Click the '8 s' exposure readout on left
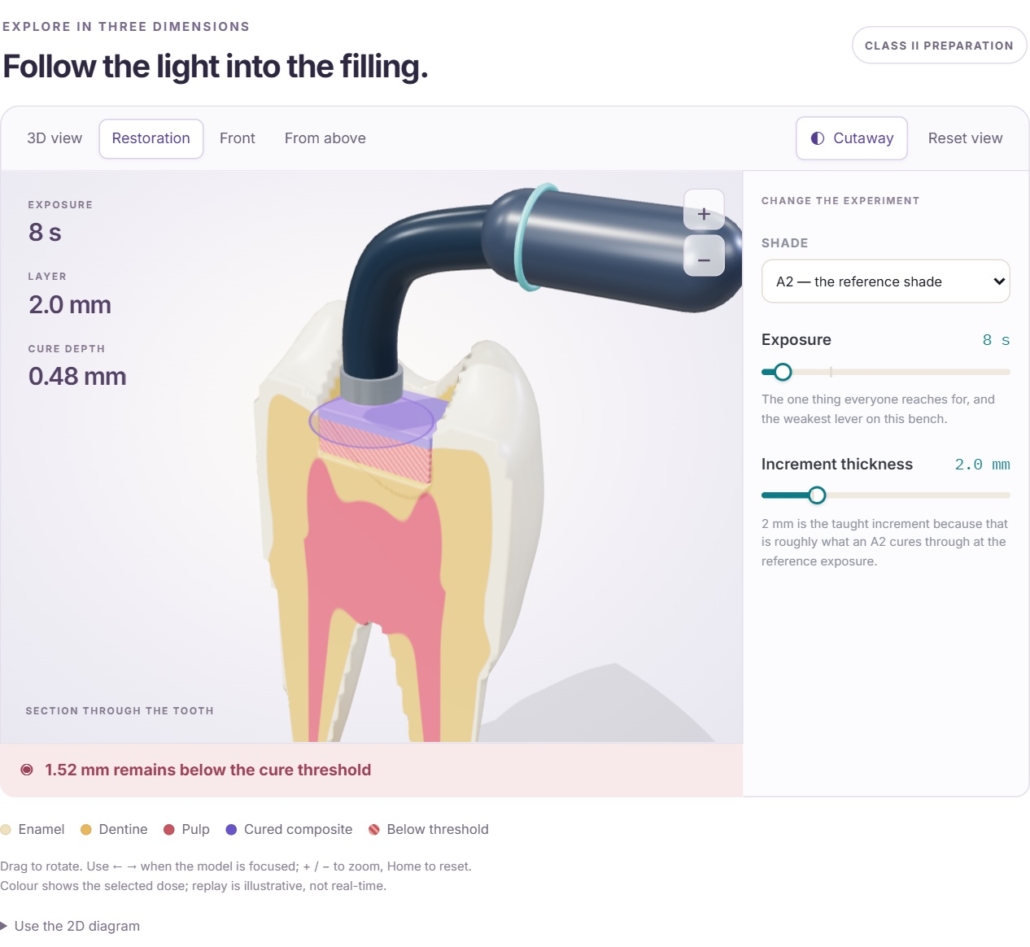Screen dimensions: 1030x947 click(45, 232)
